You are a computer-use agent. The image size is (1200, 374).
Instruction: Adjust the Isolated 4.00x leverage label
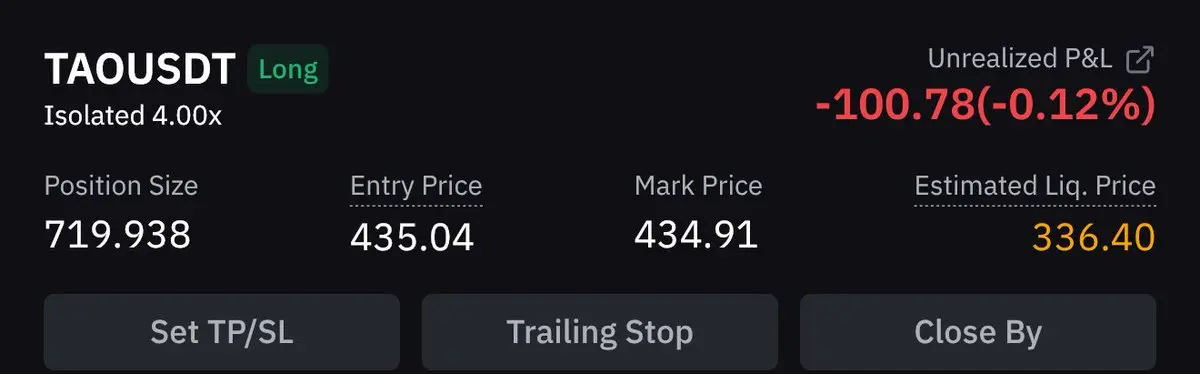[x=133, y=116]
